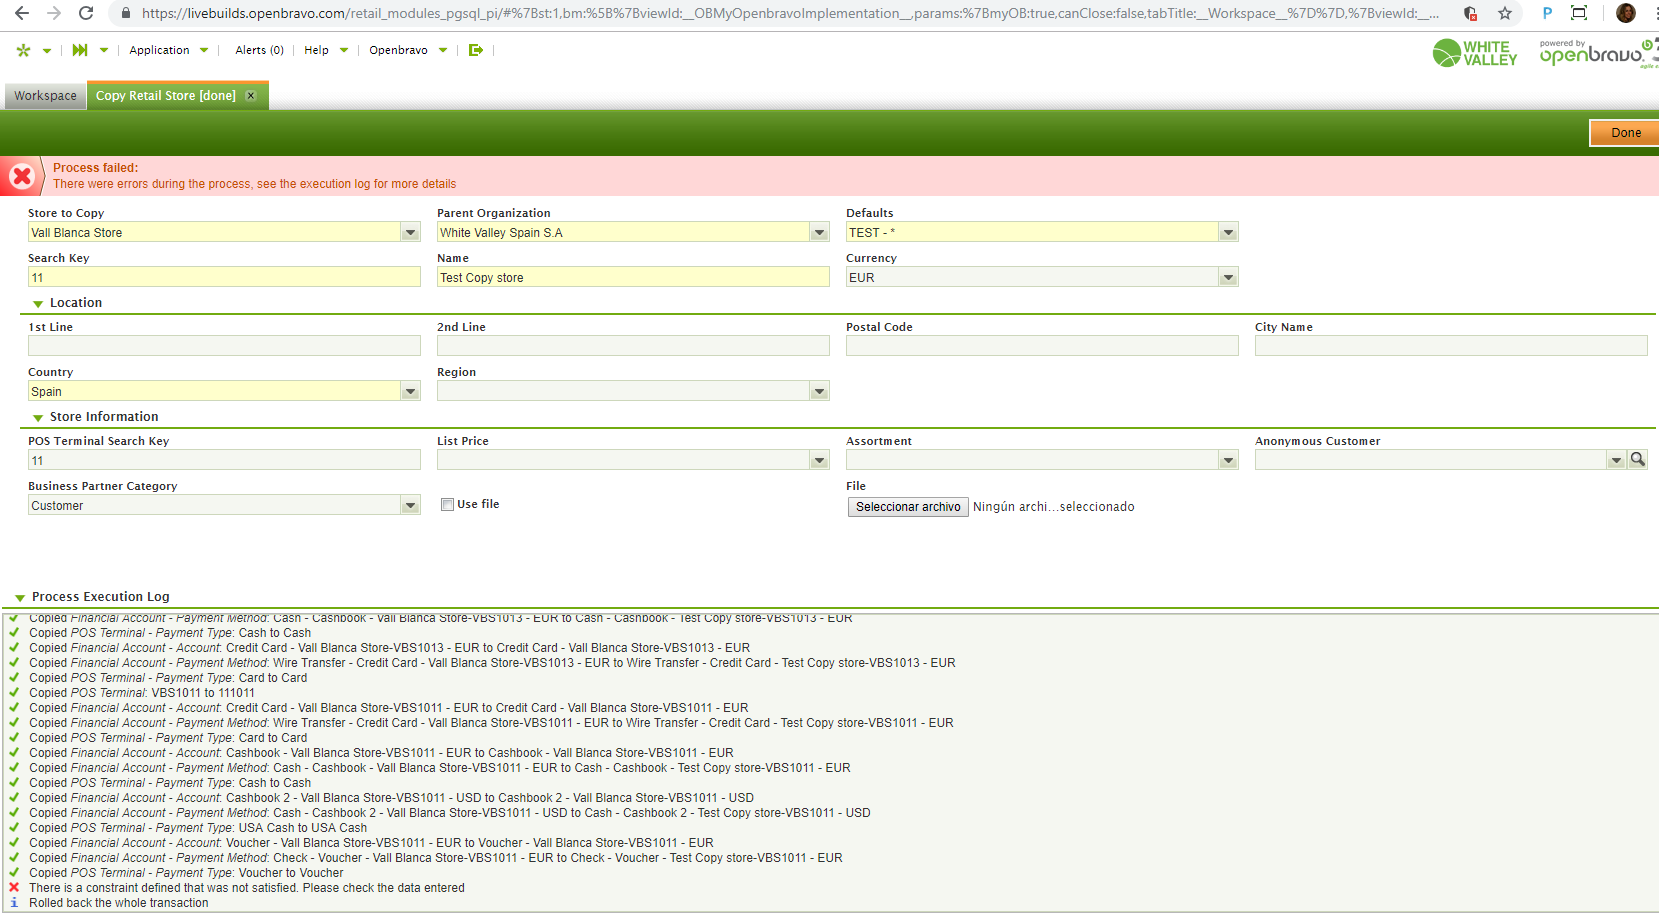Switch to the Workspace tab
Screen dimensions: 1659x913
pyautogui.click(x=45, y=96)
